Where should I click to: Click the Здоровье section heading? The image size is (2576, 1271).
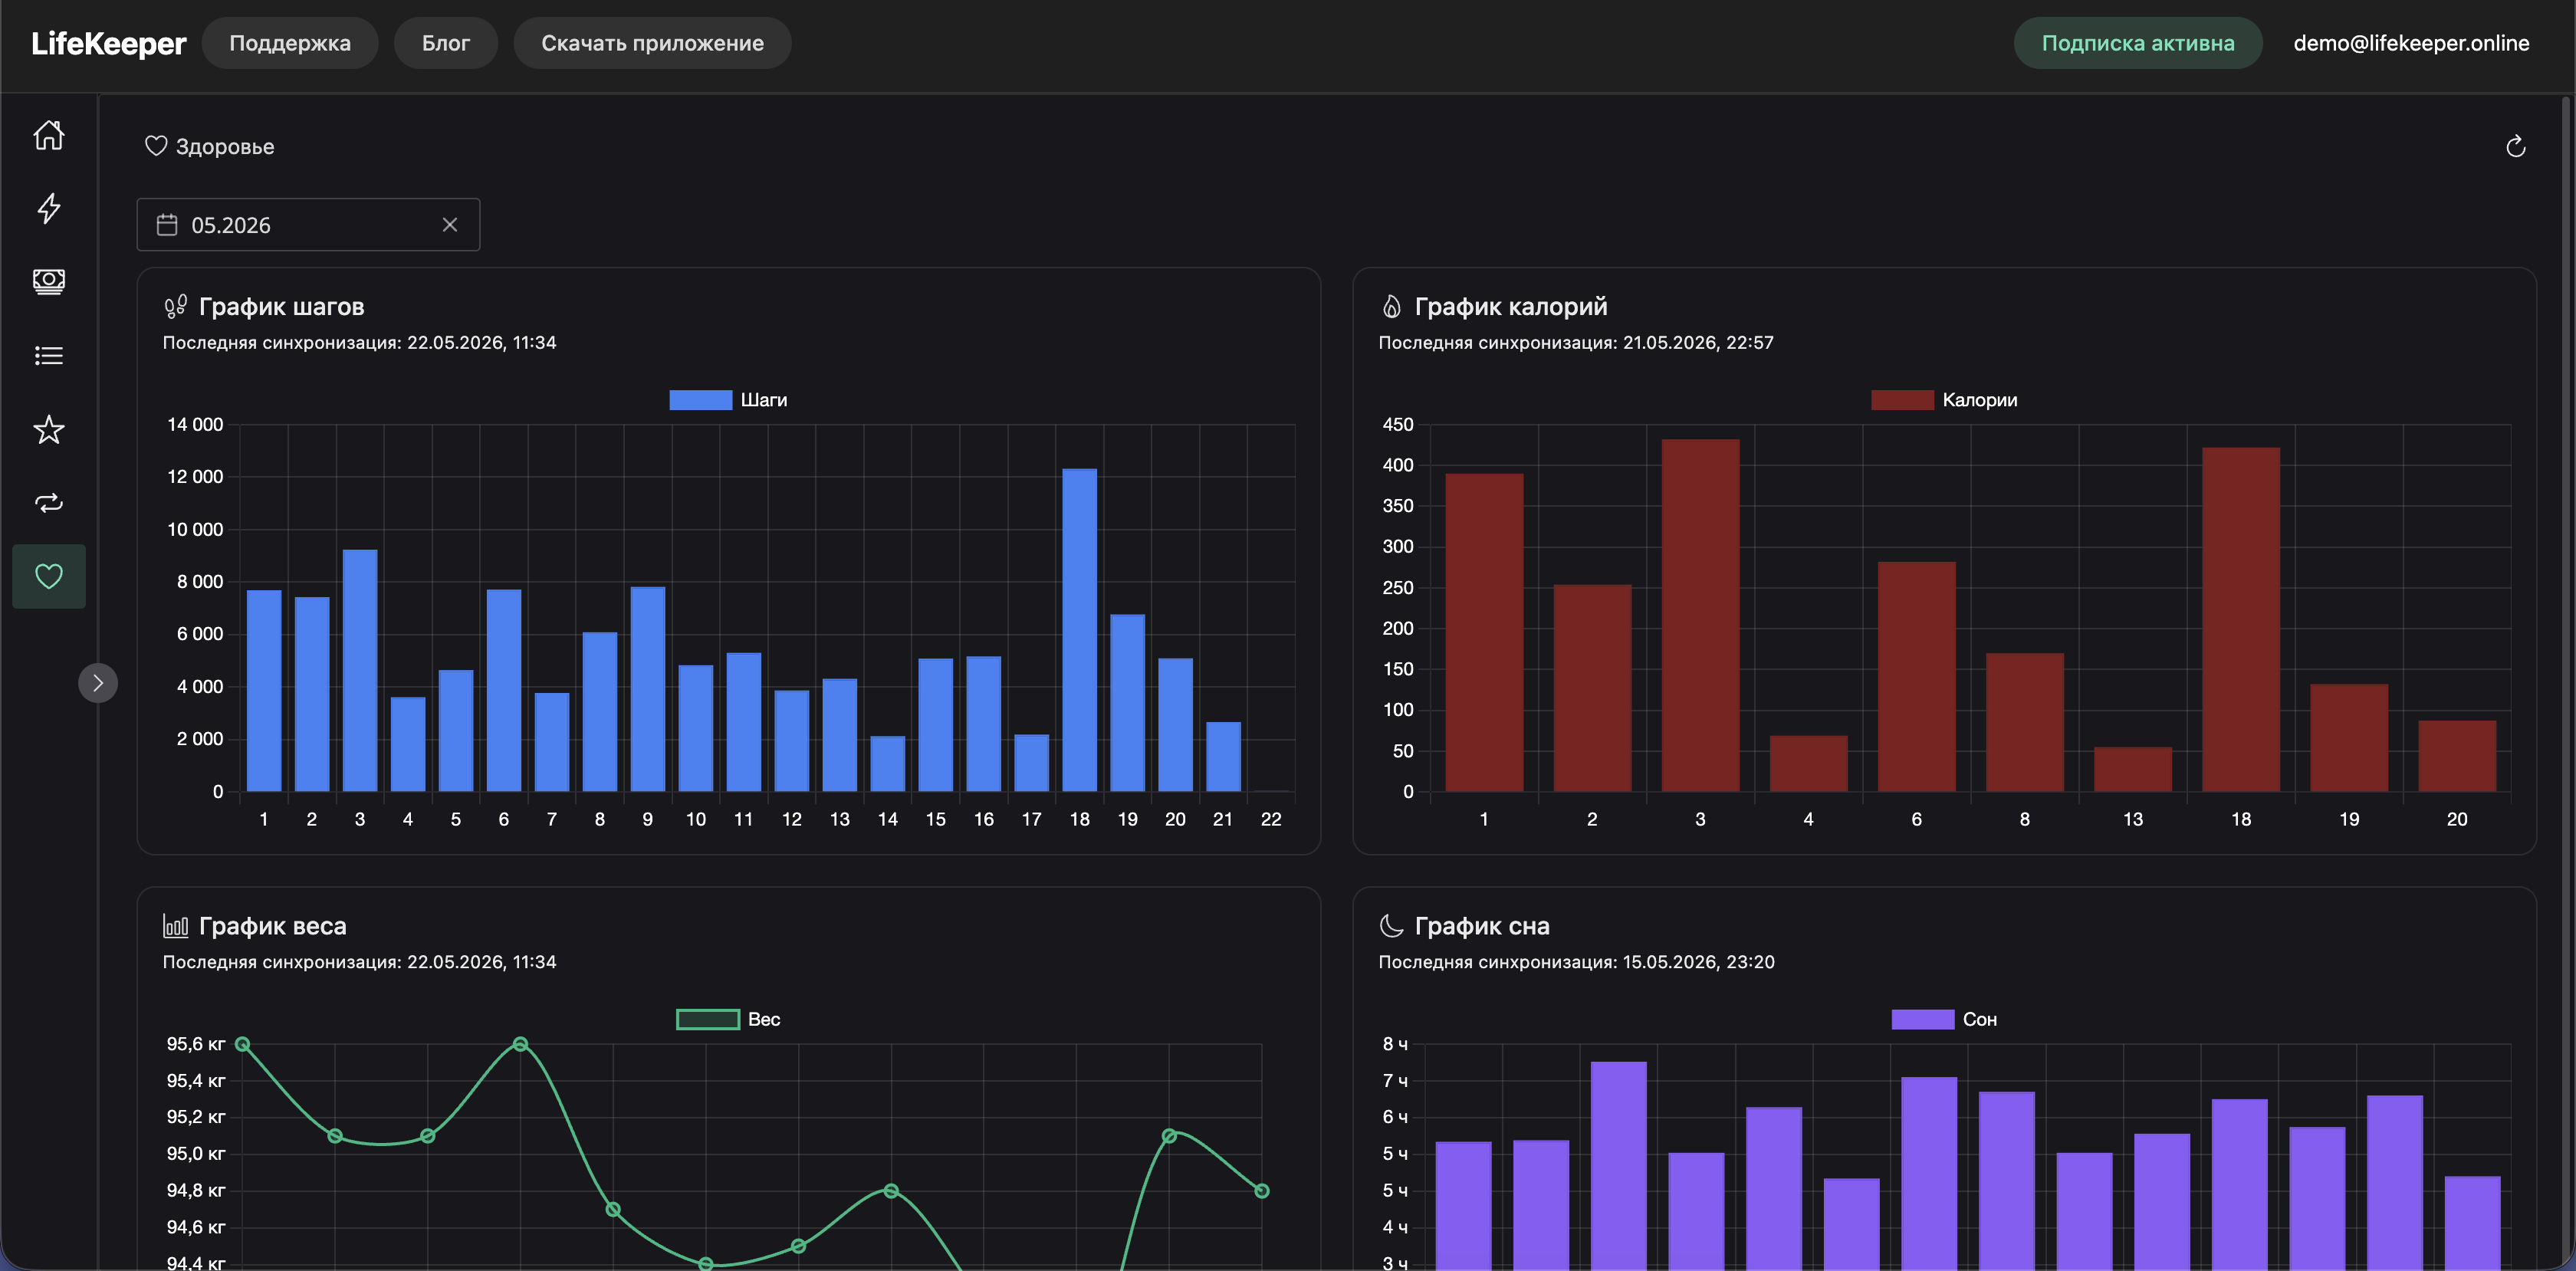click(225, 146)
